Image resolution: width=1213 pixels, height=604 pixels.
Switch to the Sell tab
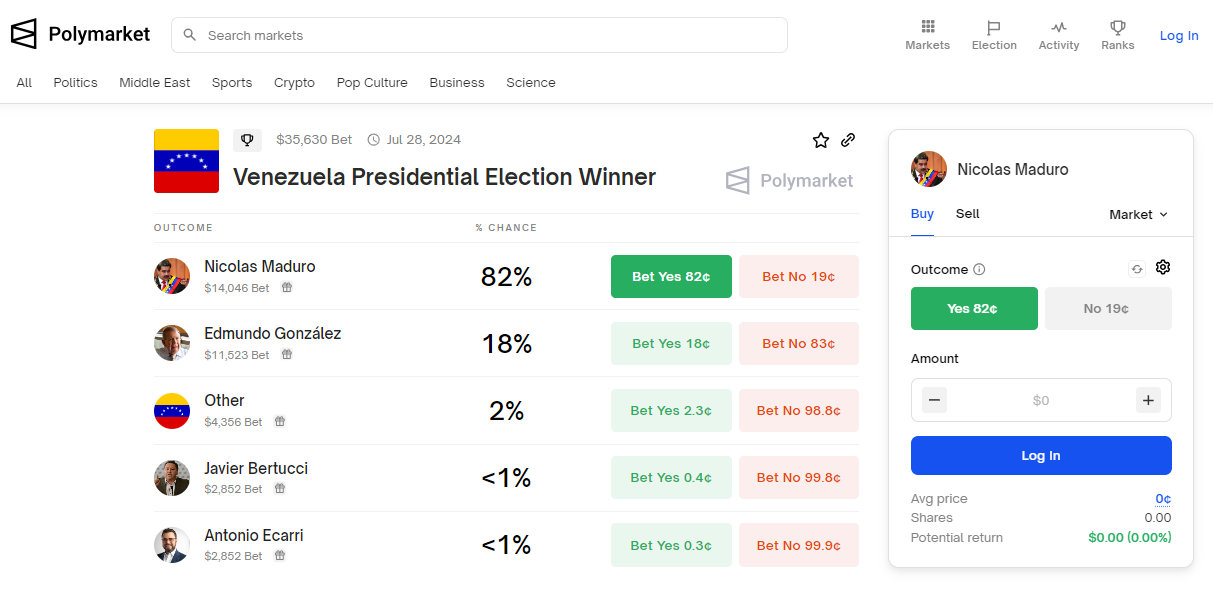click(x=967, y=214)
